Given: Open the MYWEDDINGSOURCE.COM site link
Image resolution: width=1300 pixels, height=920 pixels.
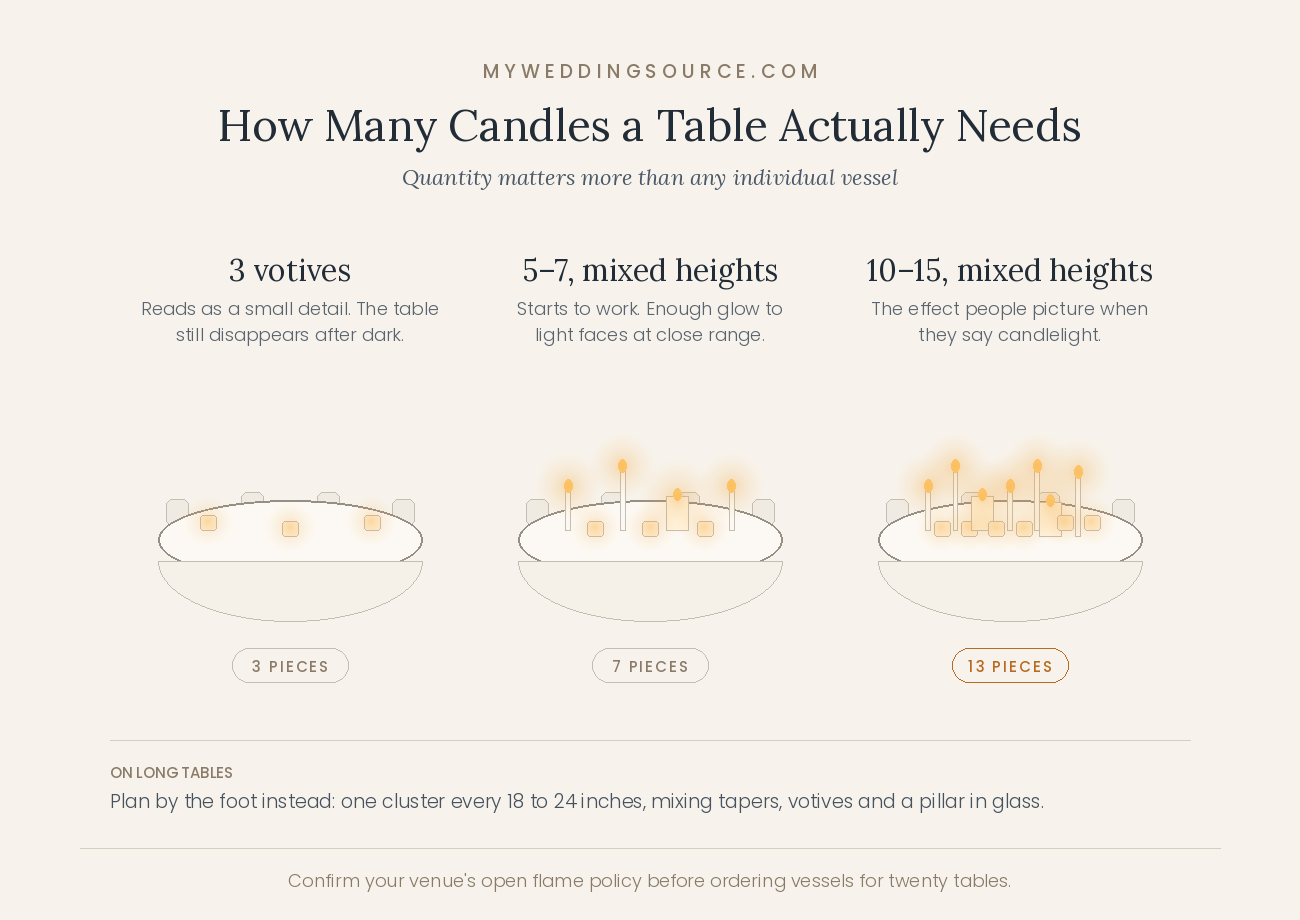Looking at the screenshot, I should point(651,72).
